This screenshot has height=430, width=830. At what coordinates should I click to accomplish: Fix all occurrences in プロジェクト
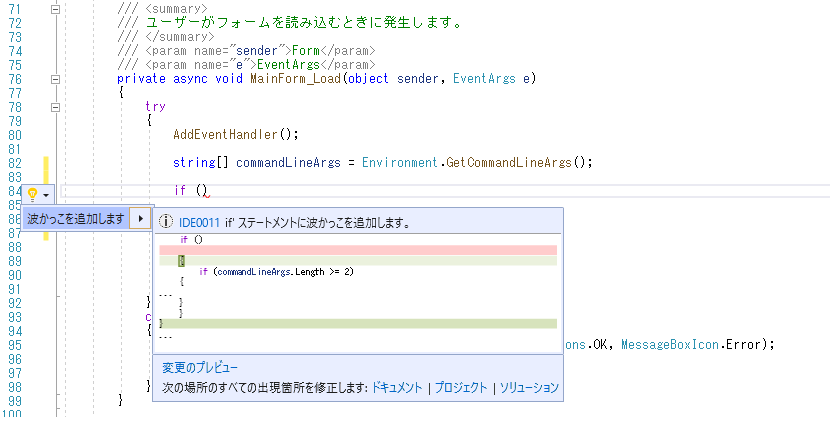coord(461,388)
